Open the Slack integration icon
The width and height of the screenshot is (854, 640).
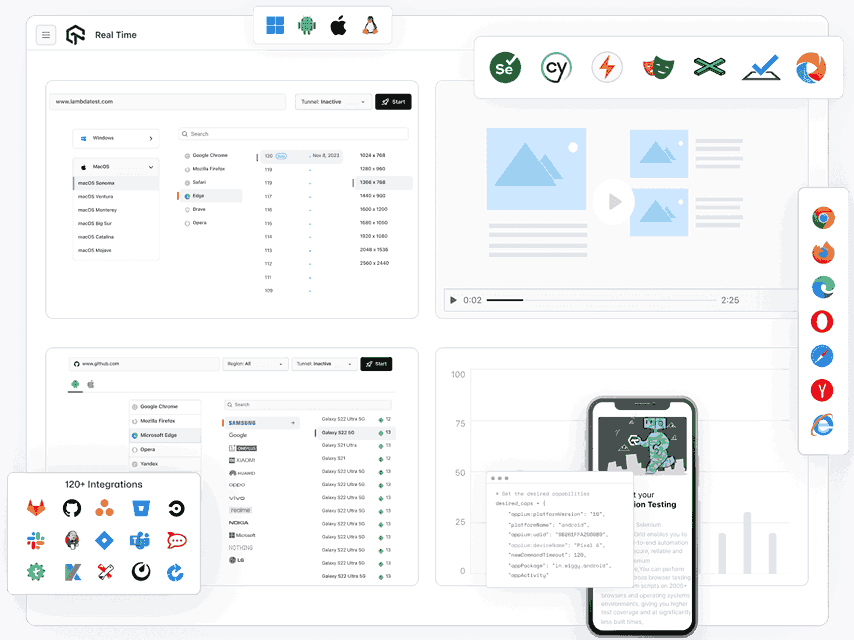(36, 540)
